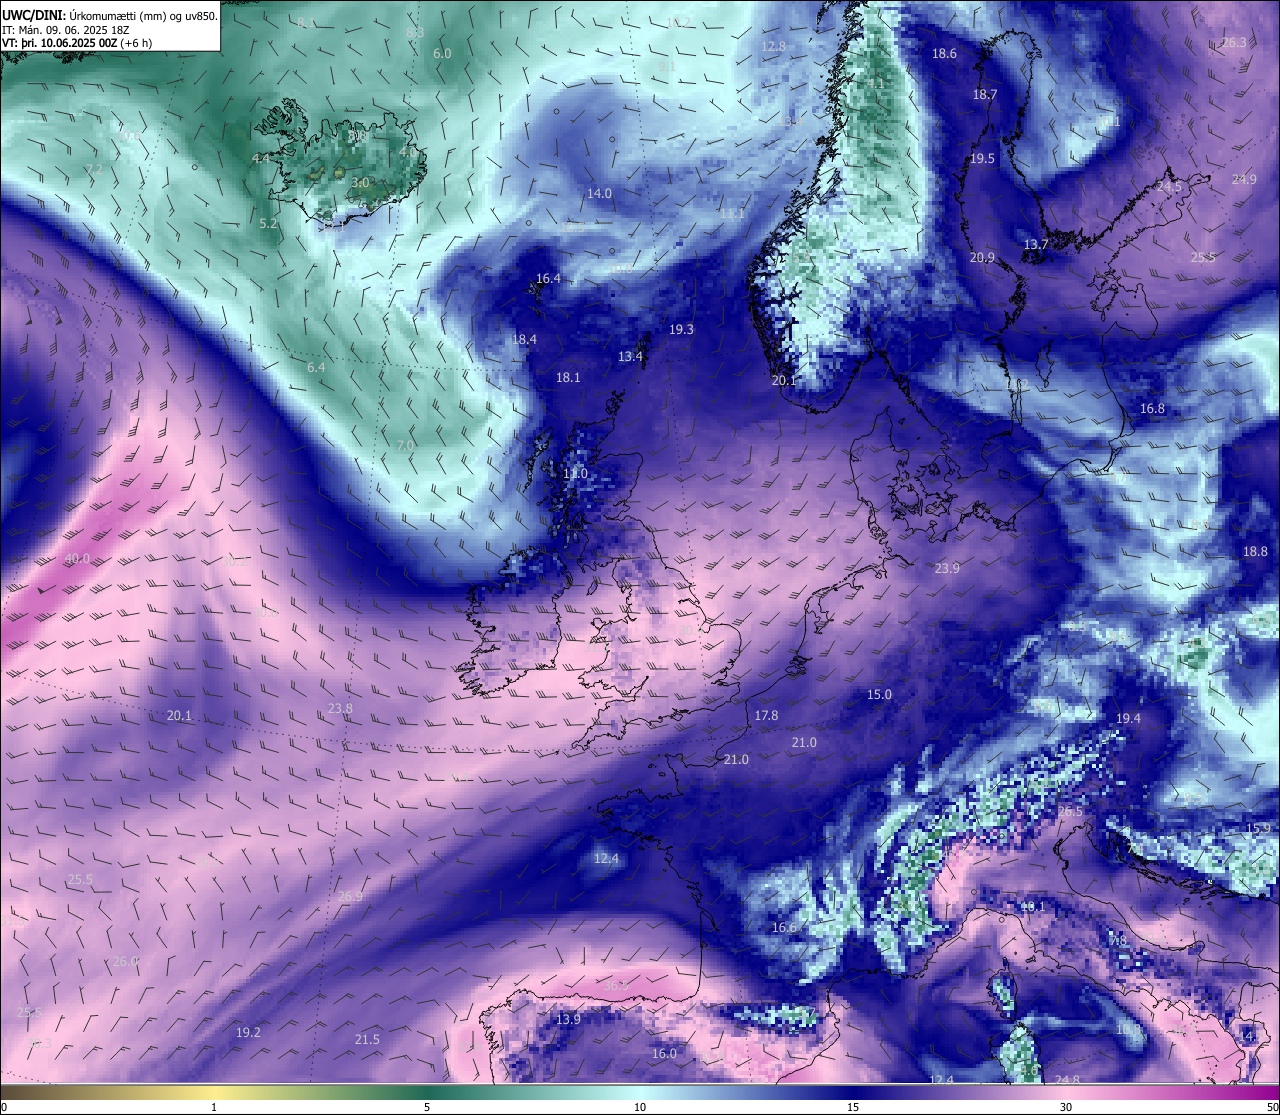This screenshot has width=1280, height=1115.
Task: Click the 24.5 map value
Action: click(1169, 187)
